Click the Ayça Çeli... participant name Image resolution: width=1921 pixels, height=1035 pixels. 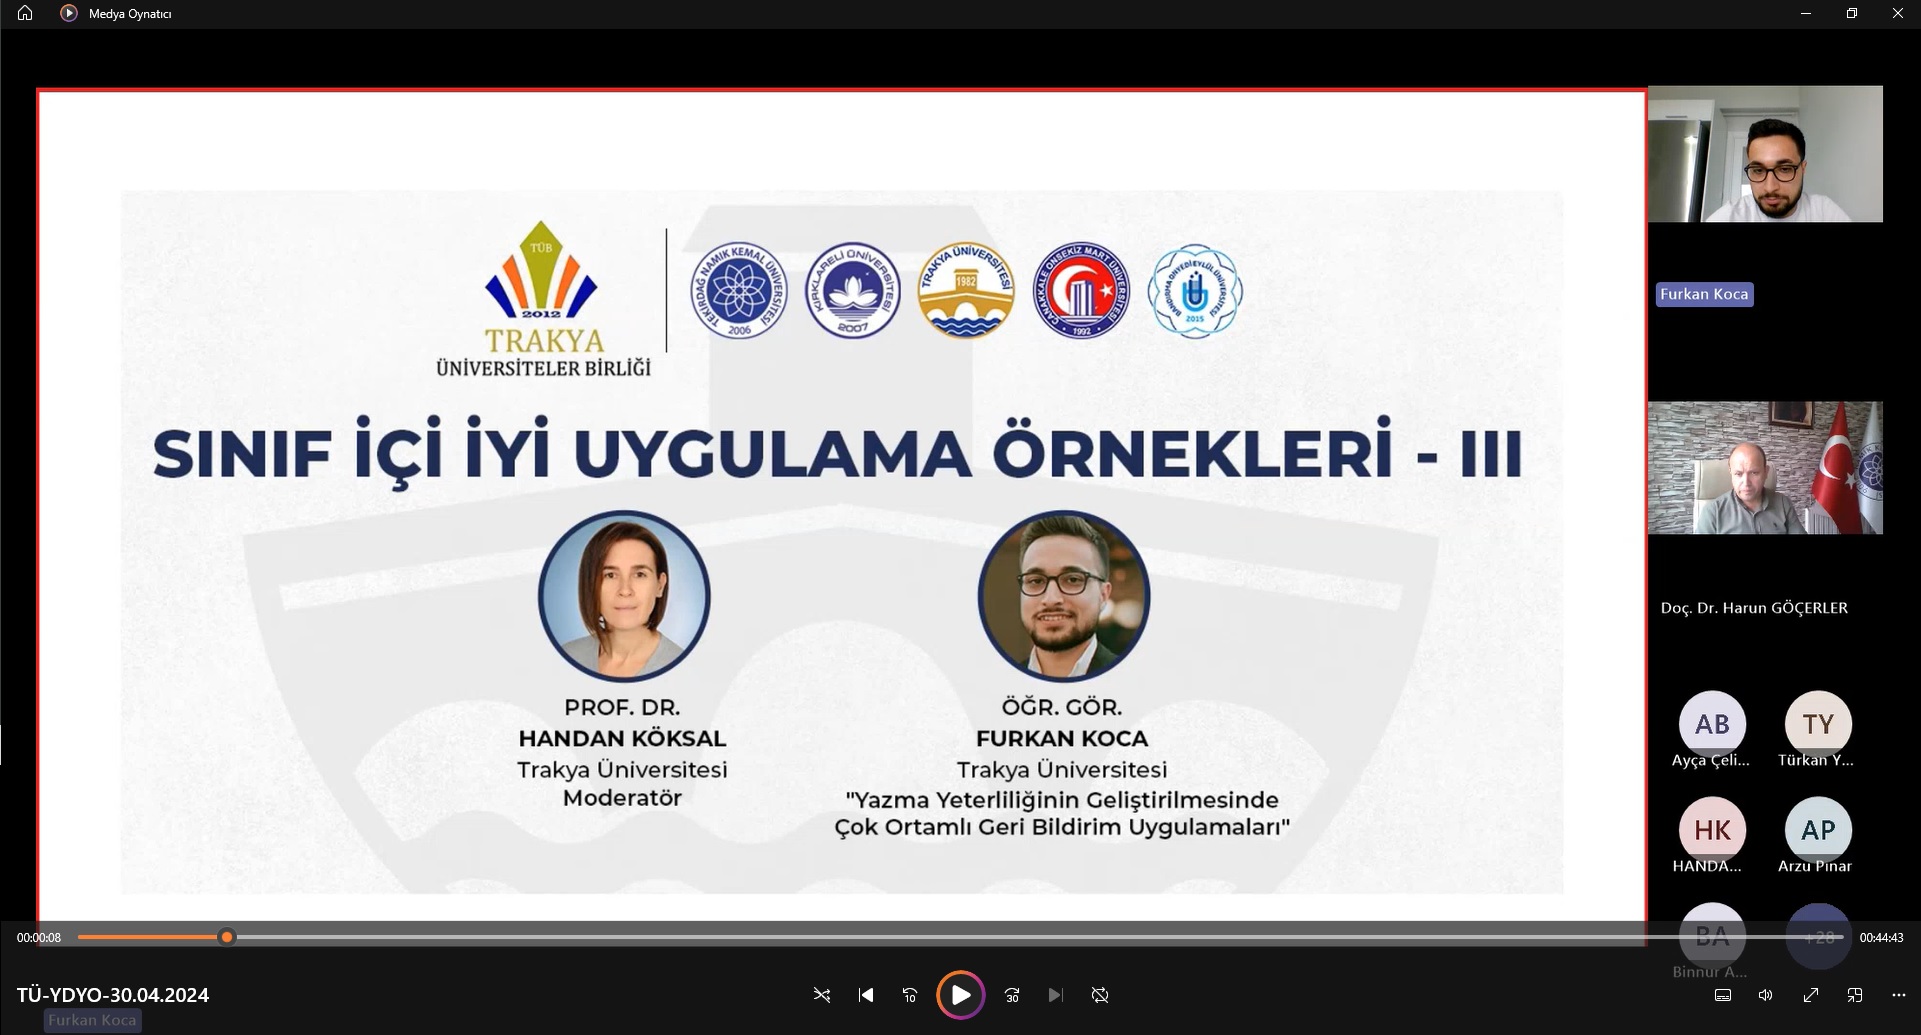tap(1711, 760)
